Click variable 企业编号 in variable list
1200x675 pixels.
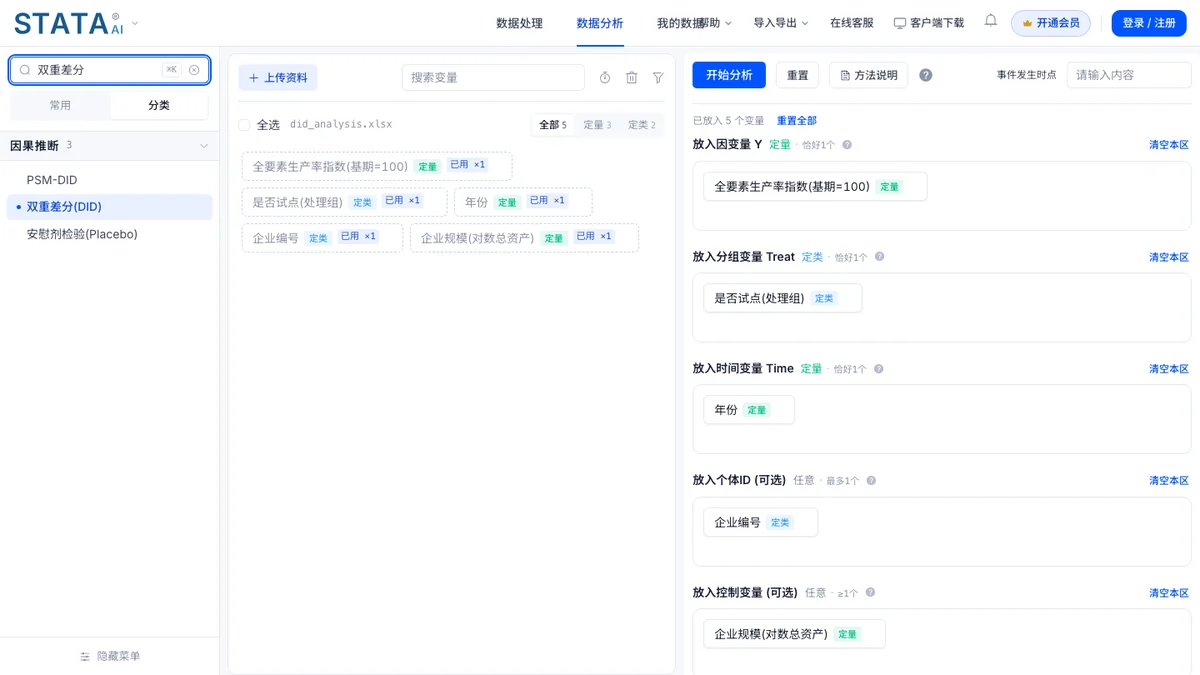tap(322, 238)
